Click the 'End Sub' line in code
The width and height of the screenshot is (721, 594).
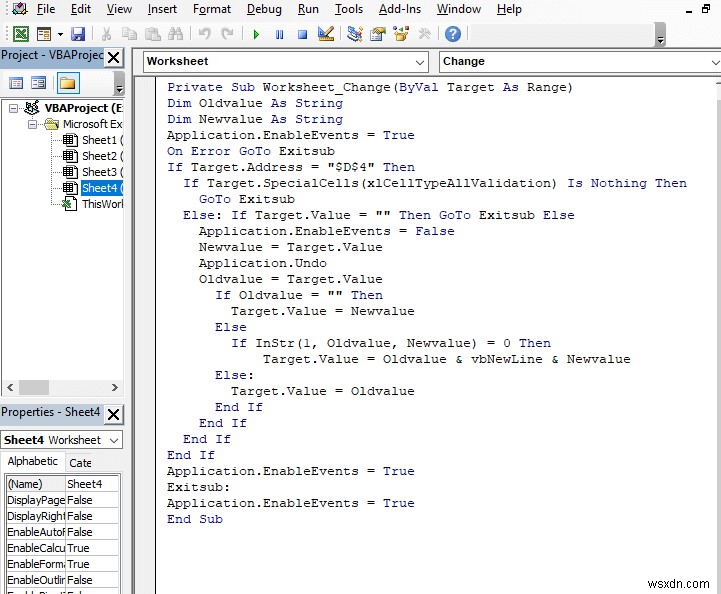click(195, 519)
